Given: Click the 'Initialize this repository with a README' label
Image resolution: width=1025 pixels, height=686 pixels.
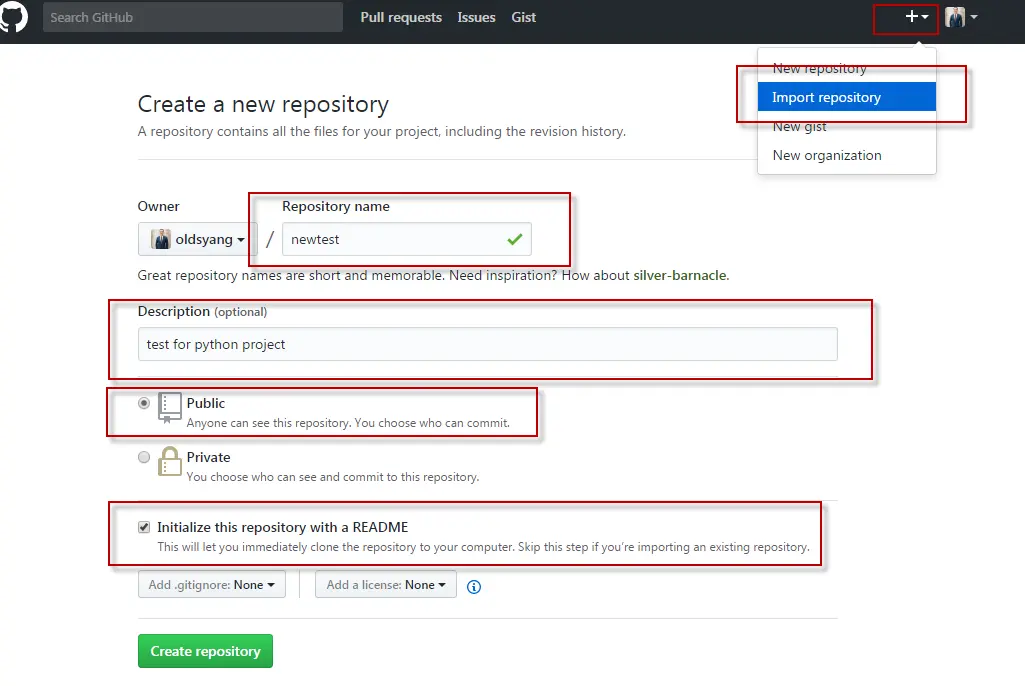Looking at the screenshot, I should point(282,527).
